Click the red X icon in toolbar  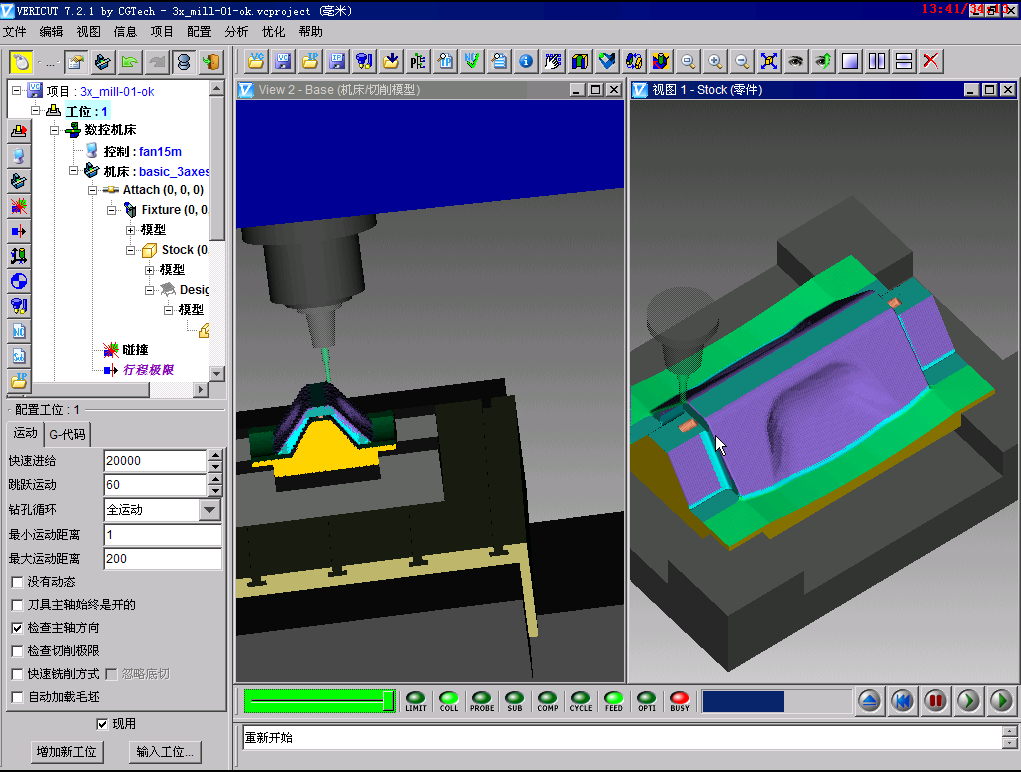tap(931, 61)
